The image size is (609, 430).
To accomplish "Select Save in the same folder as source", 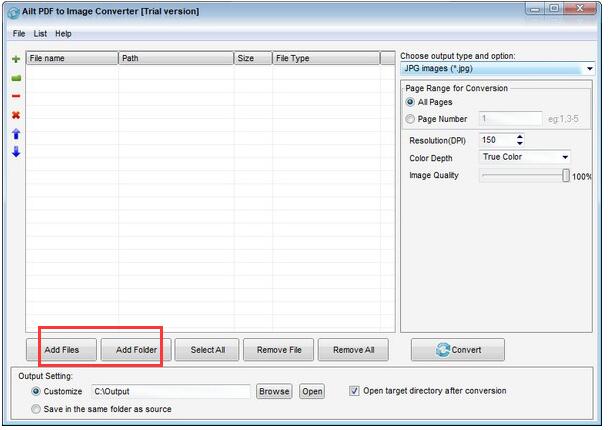I will (36, 409).
